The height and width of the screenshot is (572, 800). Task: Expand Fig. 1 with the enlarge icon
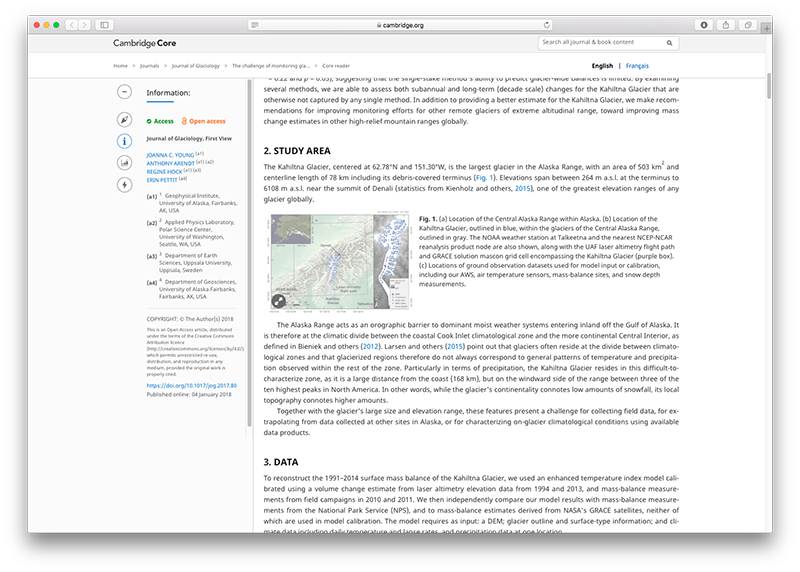[281, 299]
